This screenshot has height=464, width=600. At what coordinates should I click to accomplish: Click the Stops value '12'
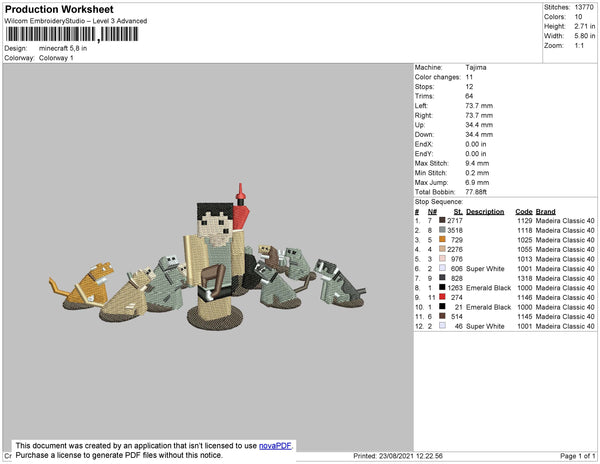[469, 86]
